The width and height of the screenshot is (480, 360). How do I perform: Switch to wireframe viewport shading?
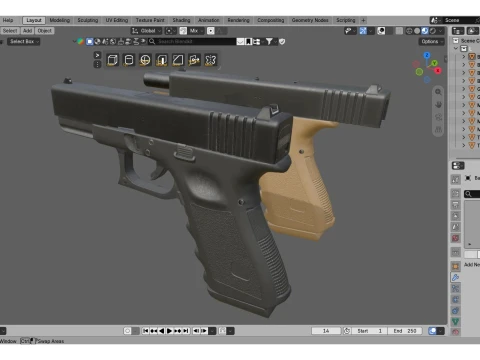click(x=409, y=31)
